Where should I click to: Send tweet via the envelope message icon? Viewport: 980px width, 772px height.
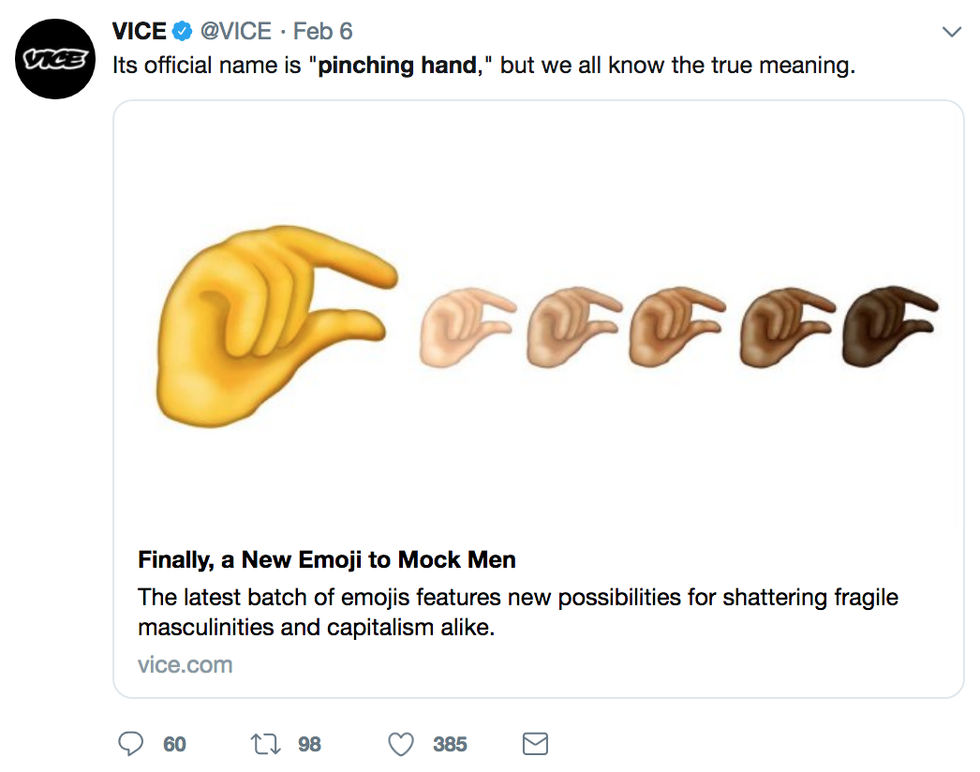click(536, 744)
